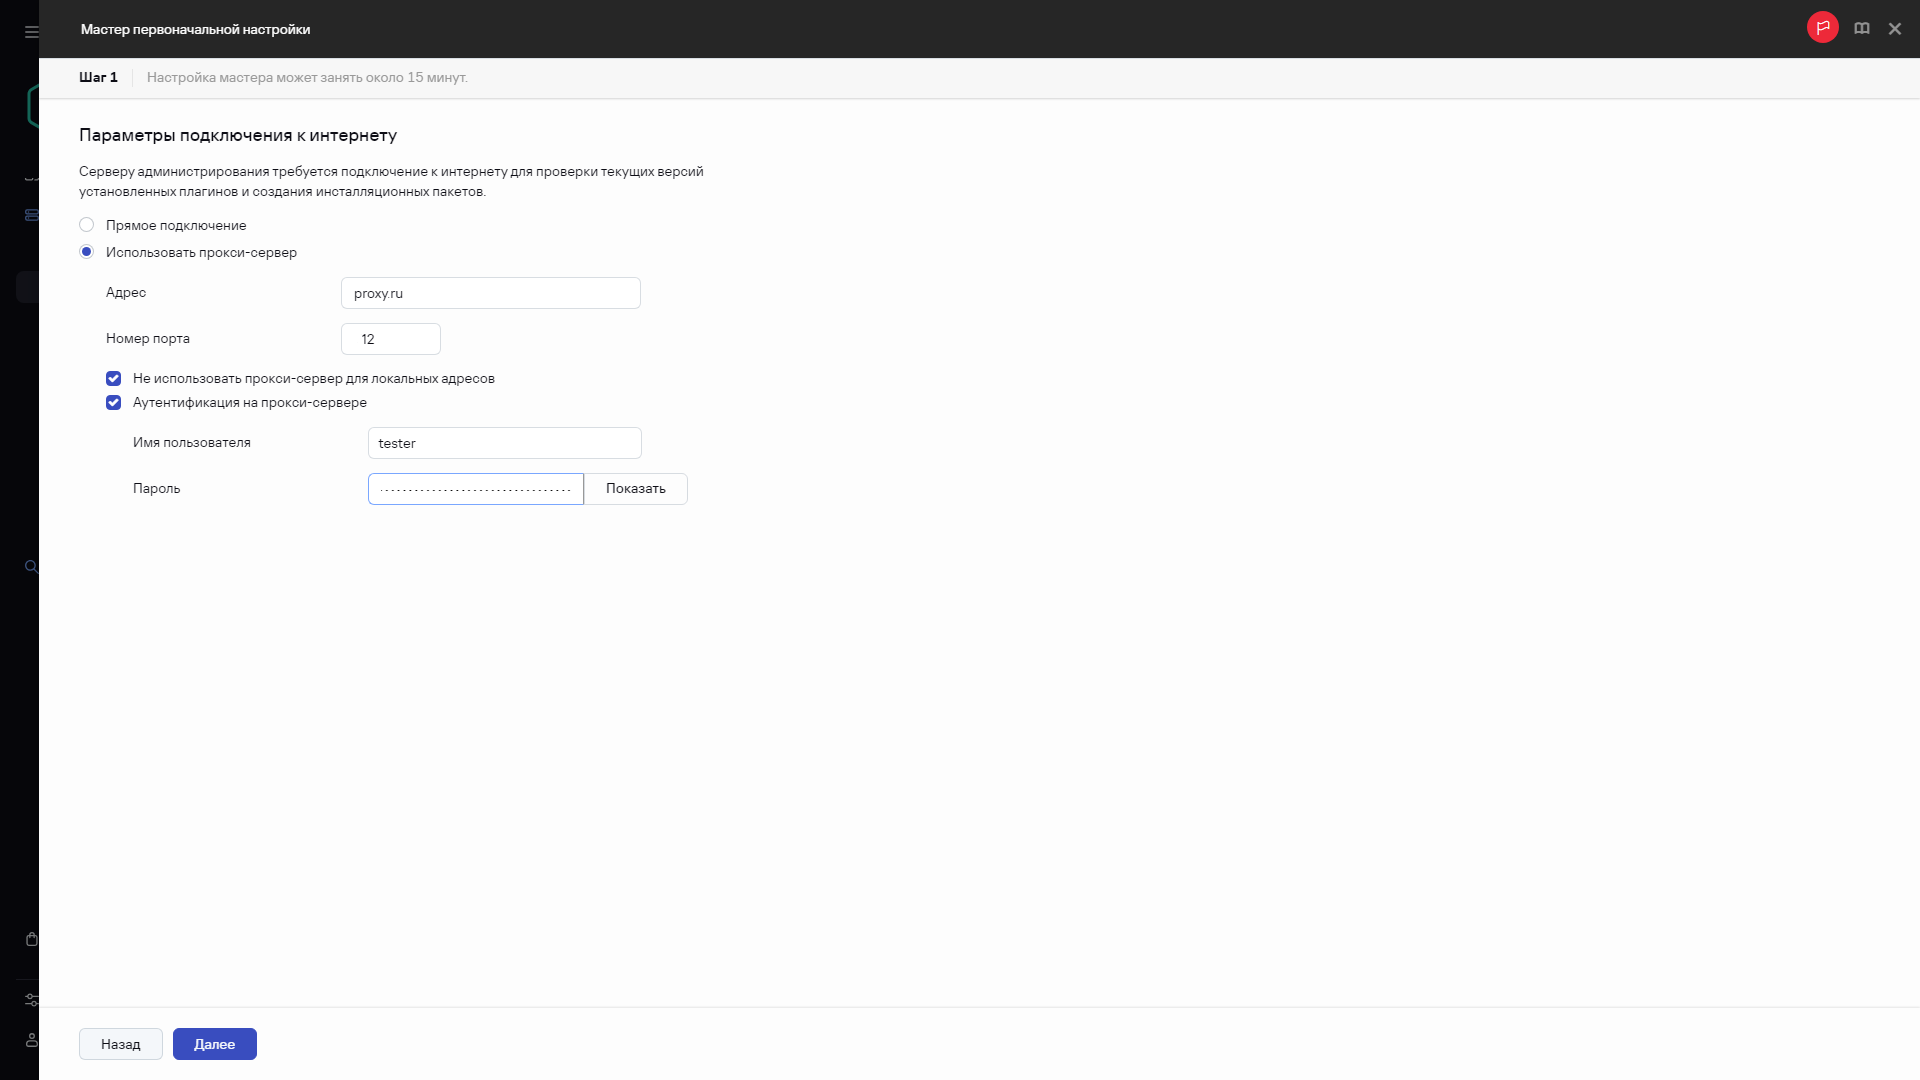The image size is (1920, 1080).
Task: Close the initial setup wizard
Action: pyautogui.click(x=1894, y=29)
